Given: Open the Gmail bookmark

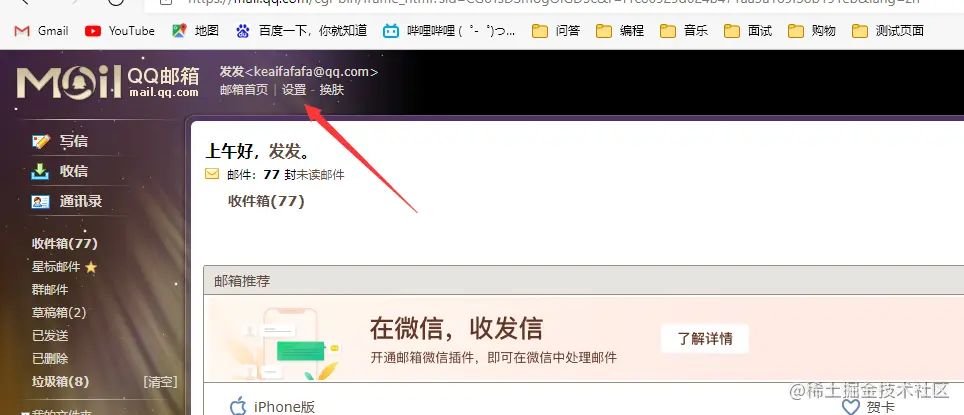Looking at the screenshot, I should click(x=41, y=31).
